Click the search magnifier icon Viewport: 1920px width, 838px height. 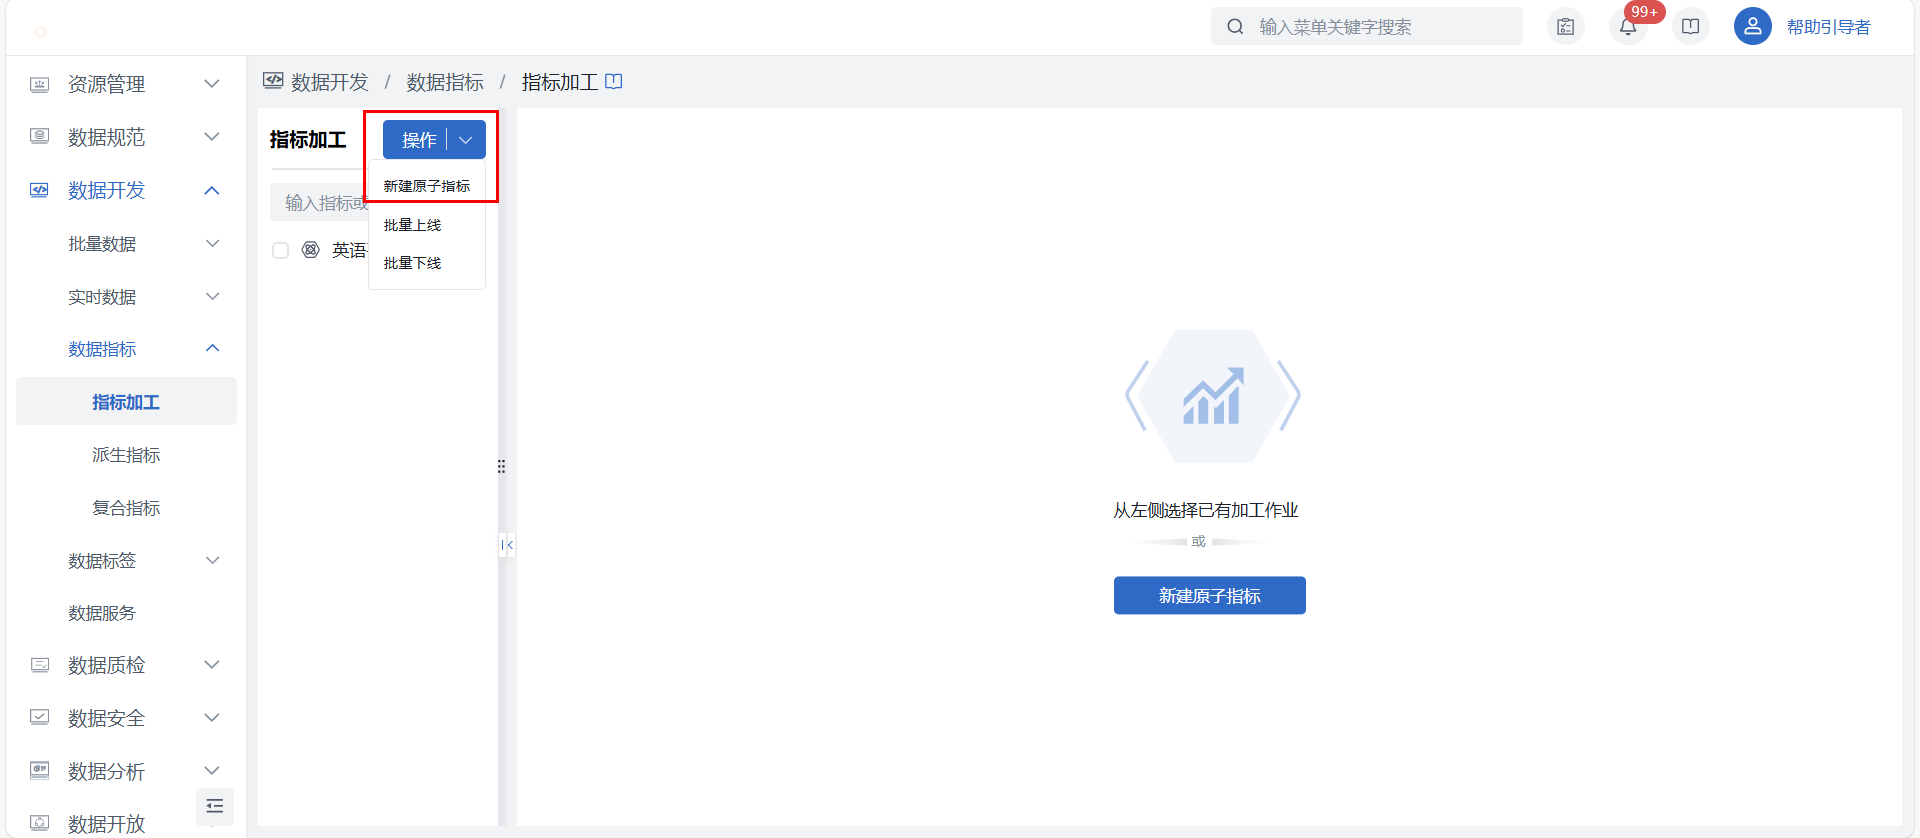(1236, 27)
